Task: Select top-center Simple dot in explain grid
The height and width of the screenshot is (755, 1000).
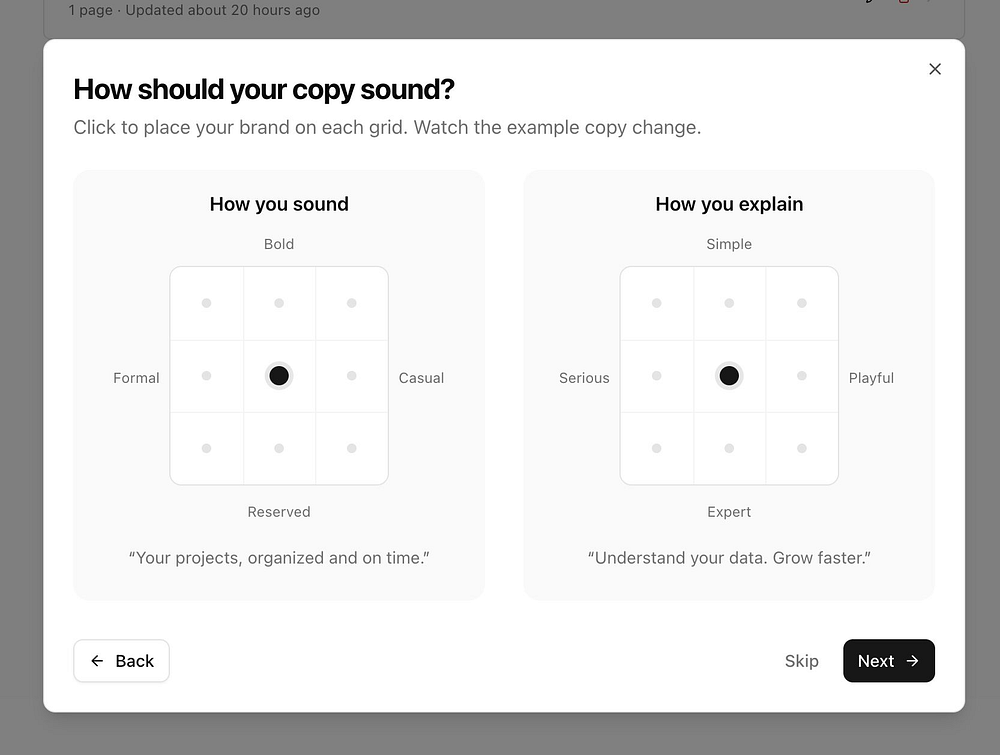Action: tap(729, 303)
